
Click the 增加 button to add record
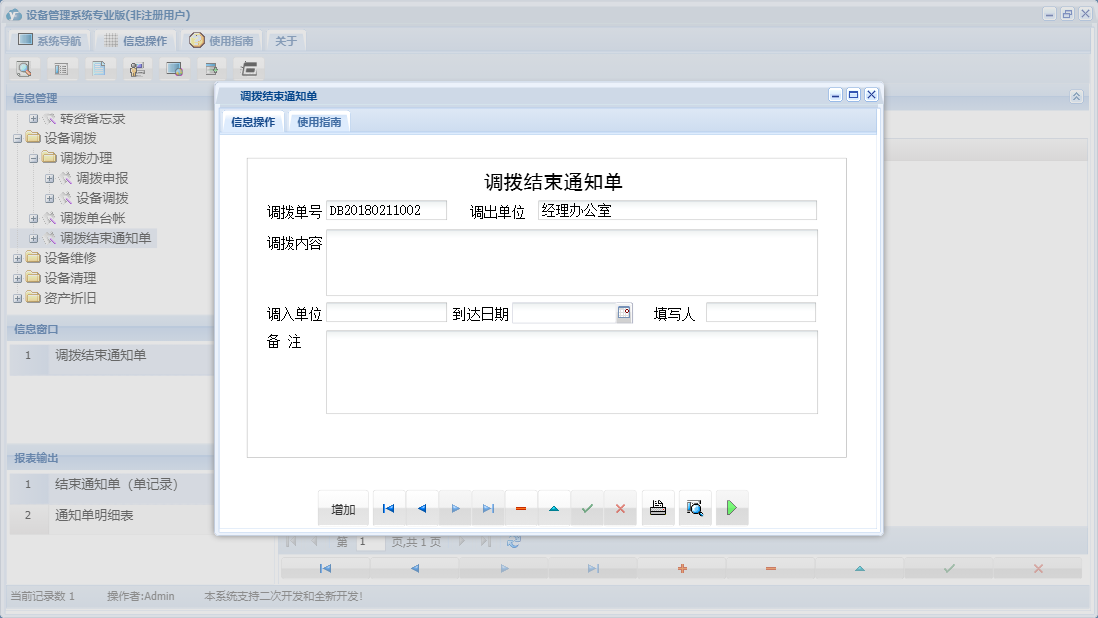click(343, 508)
